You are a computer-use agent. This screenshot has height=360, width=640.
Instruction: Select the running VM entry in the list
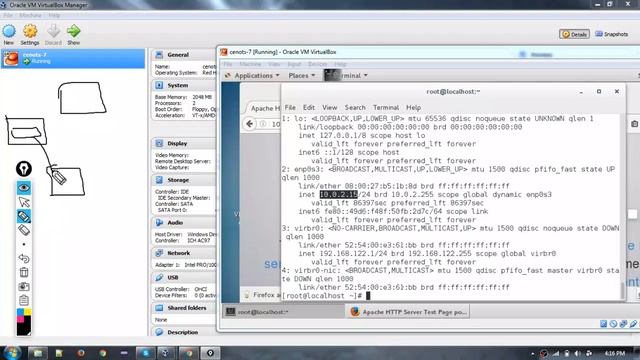coord(73,58)
